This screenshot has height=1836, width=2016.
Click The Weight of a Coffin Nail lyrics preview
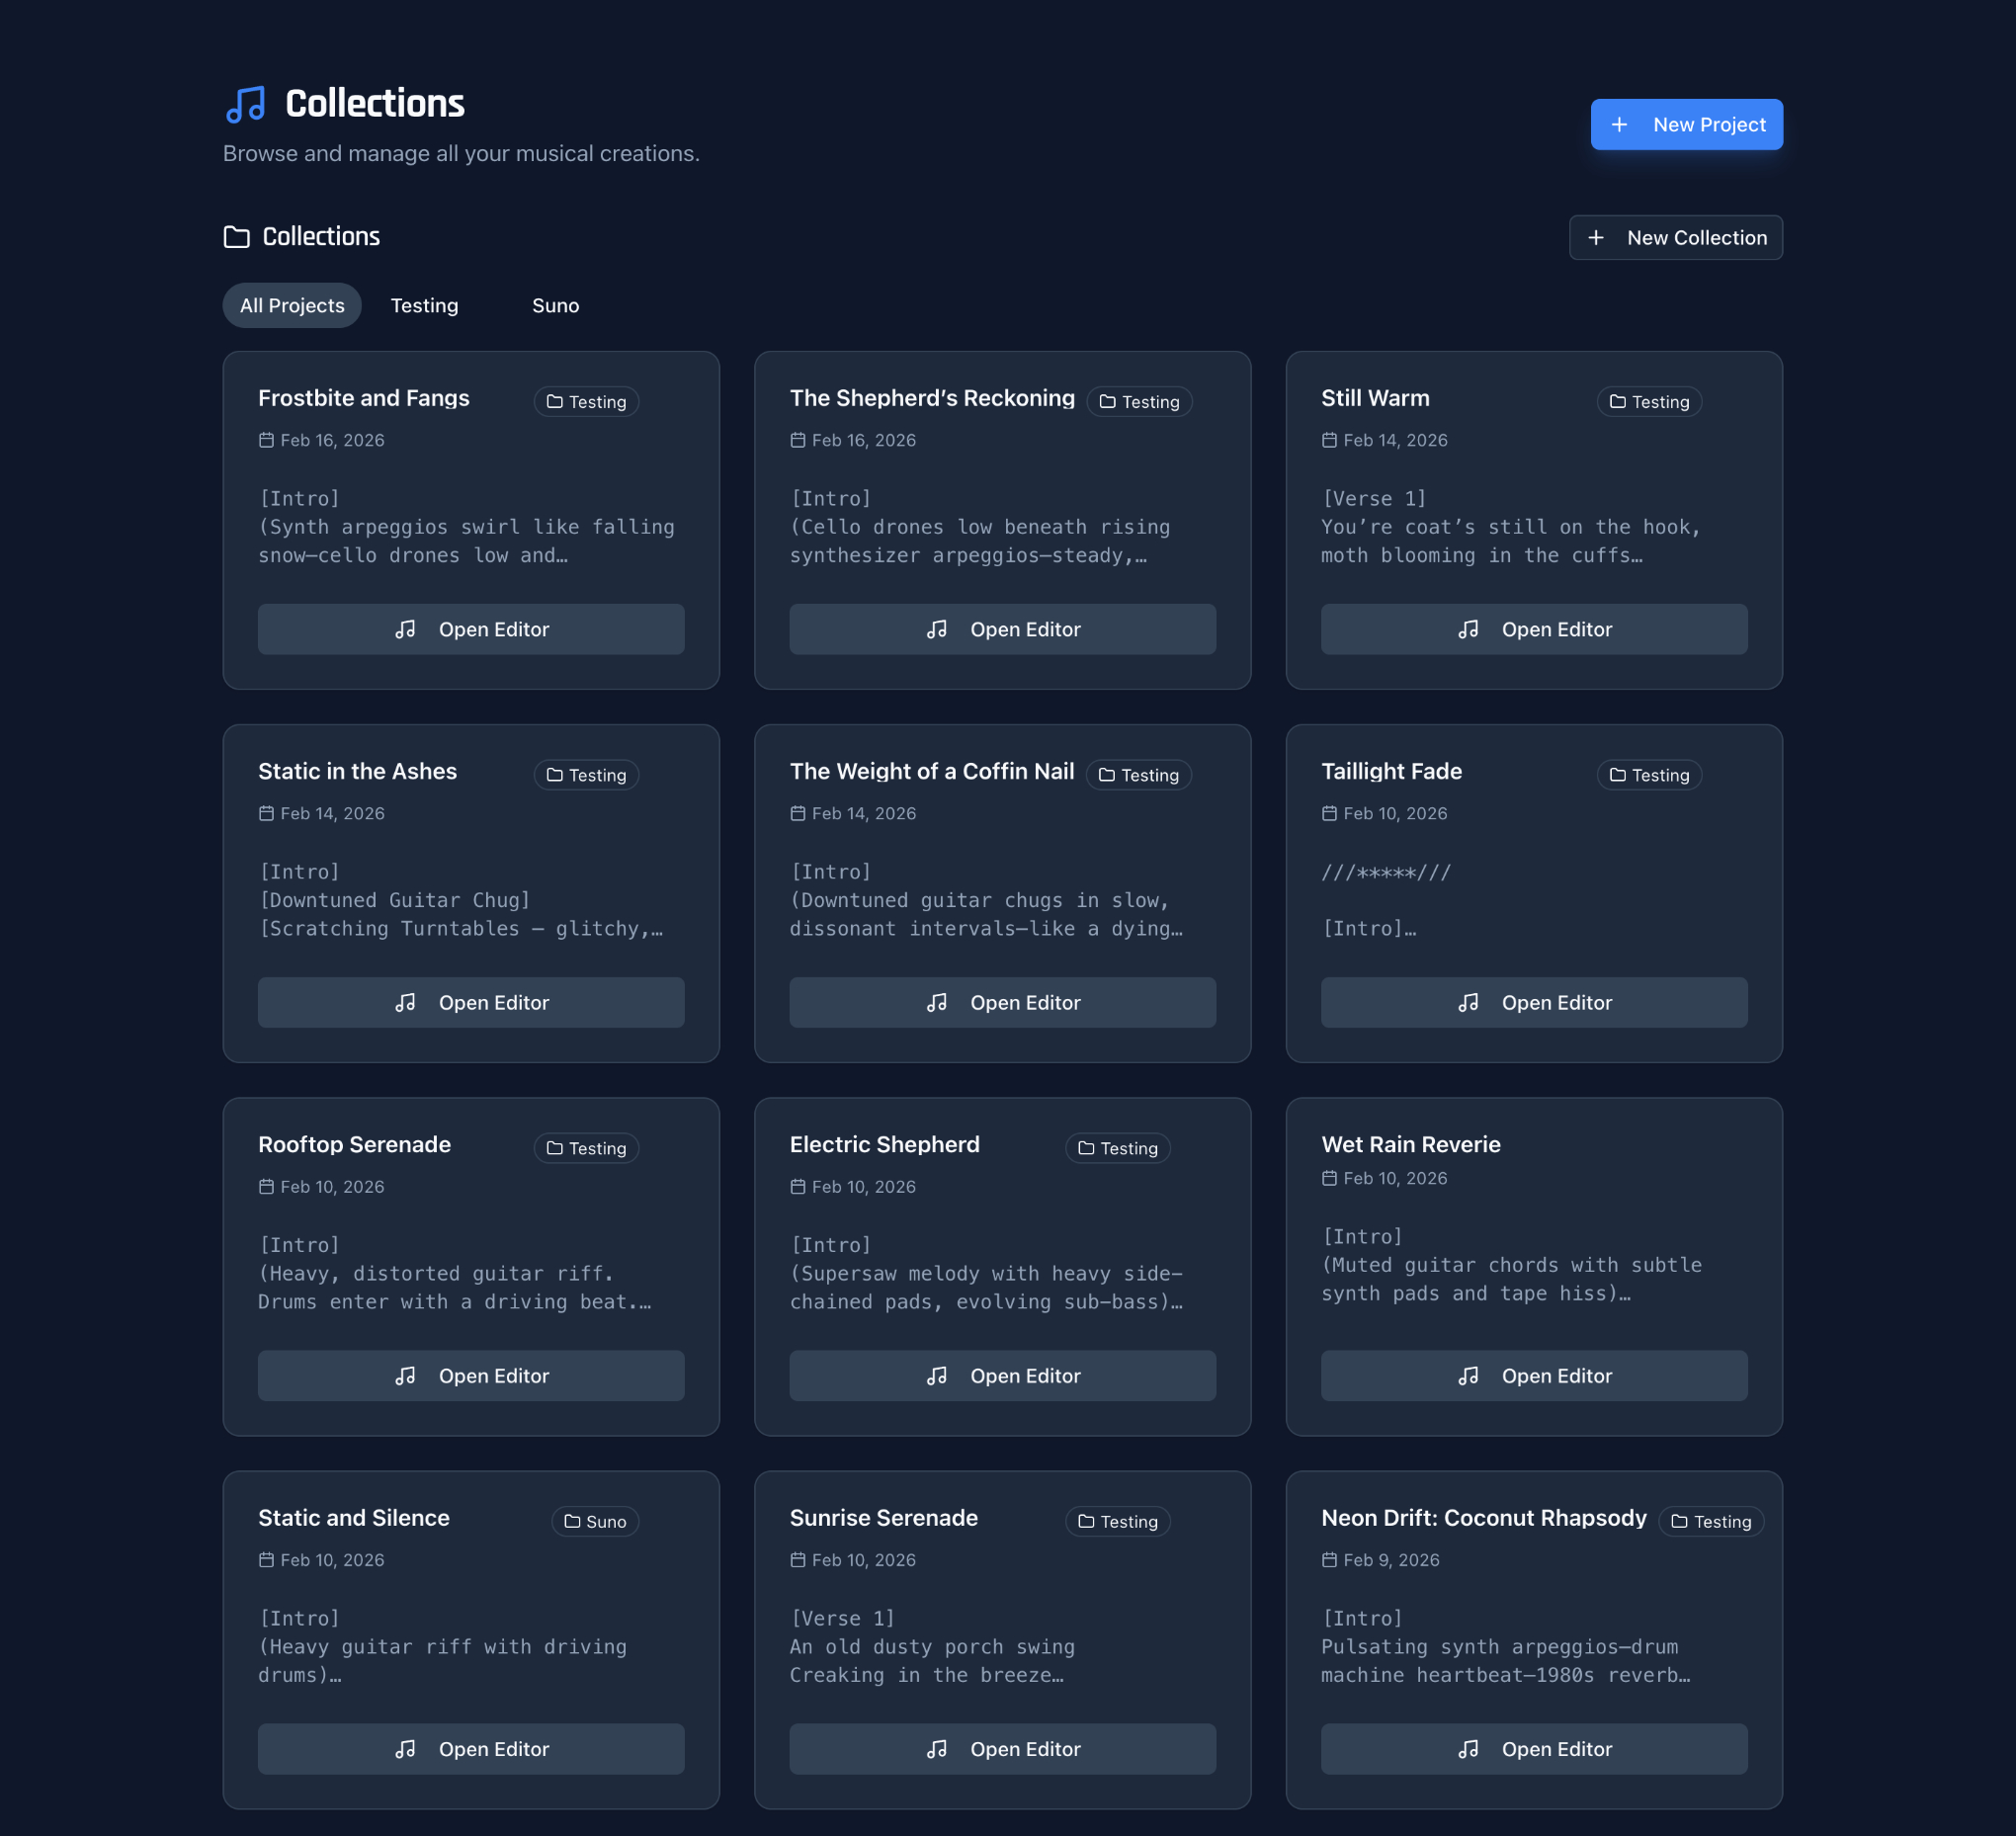click(985, 900)
